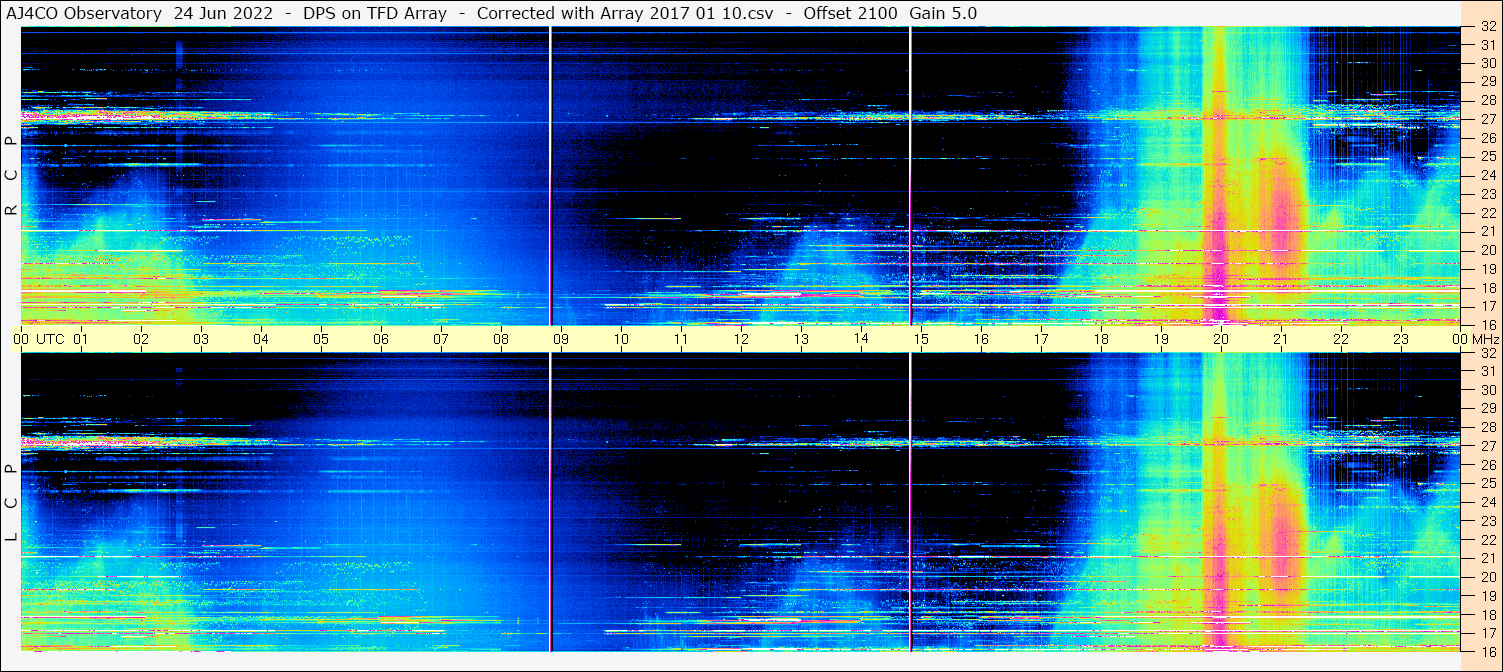Select the 17 MHz tick of the RCP panel
Viewport: 1503px width, 672px height.
pyautogui.click(x=1487, y=306)
